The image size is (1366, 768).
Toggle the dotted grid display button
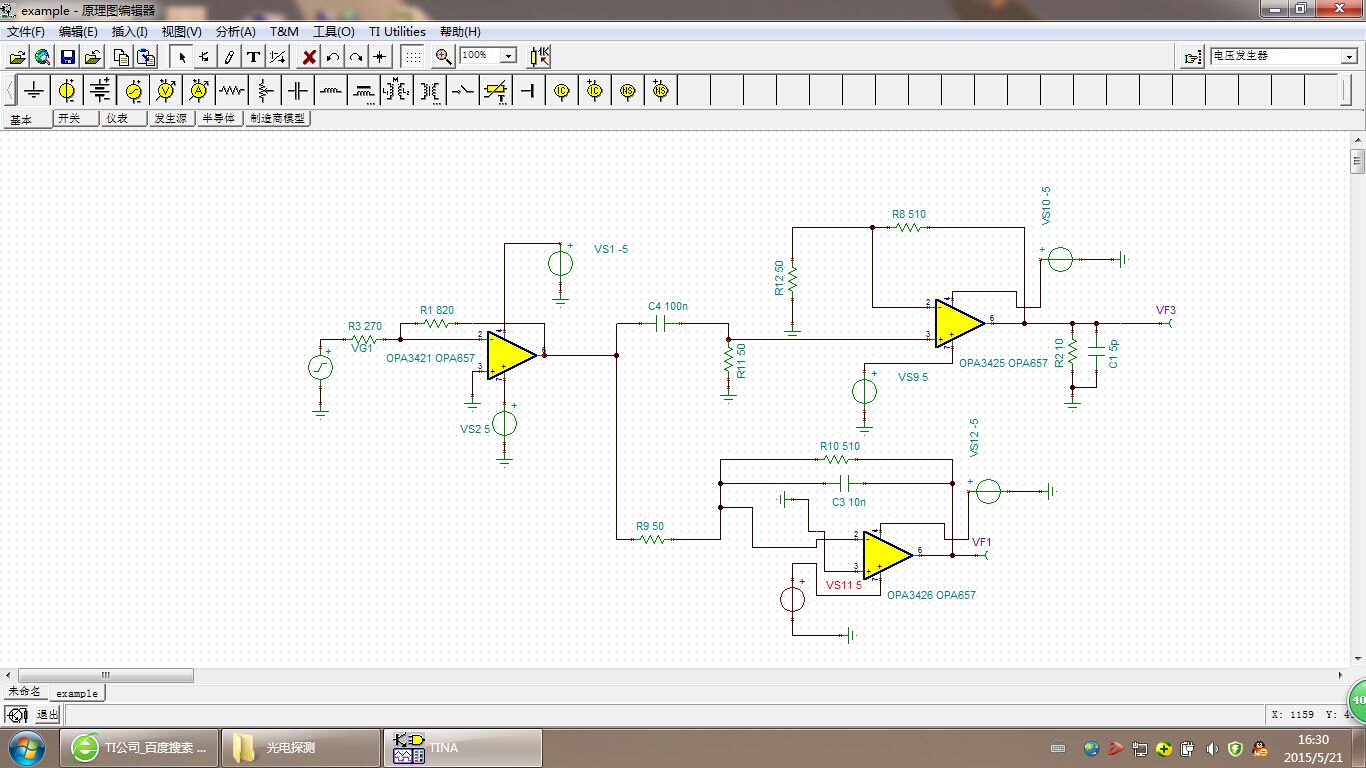click(x=412, y=57)
